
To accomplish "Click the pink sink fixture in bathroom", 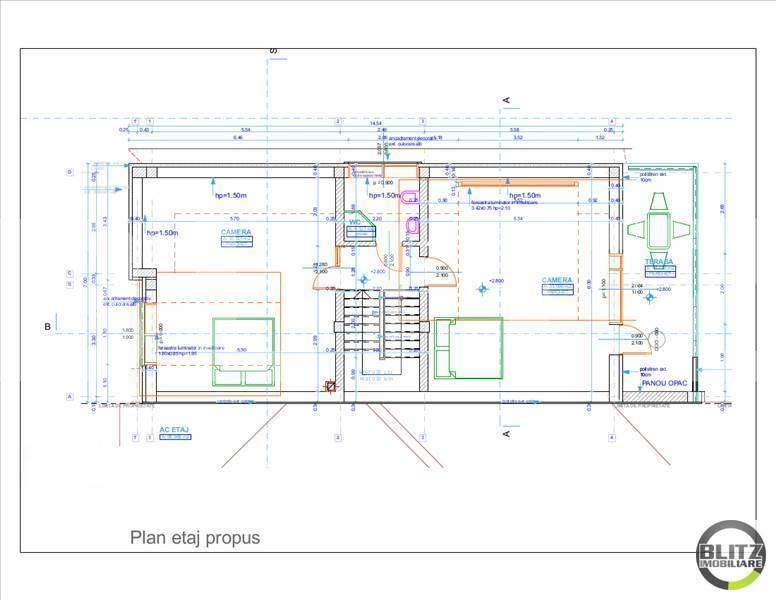I will click(x=409, y=197).
